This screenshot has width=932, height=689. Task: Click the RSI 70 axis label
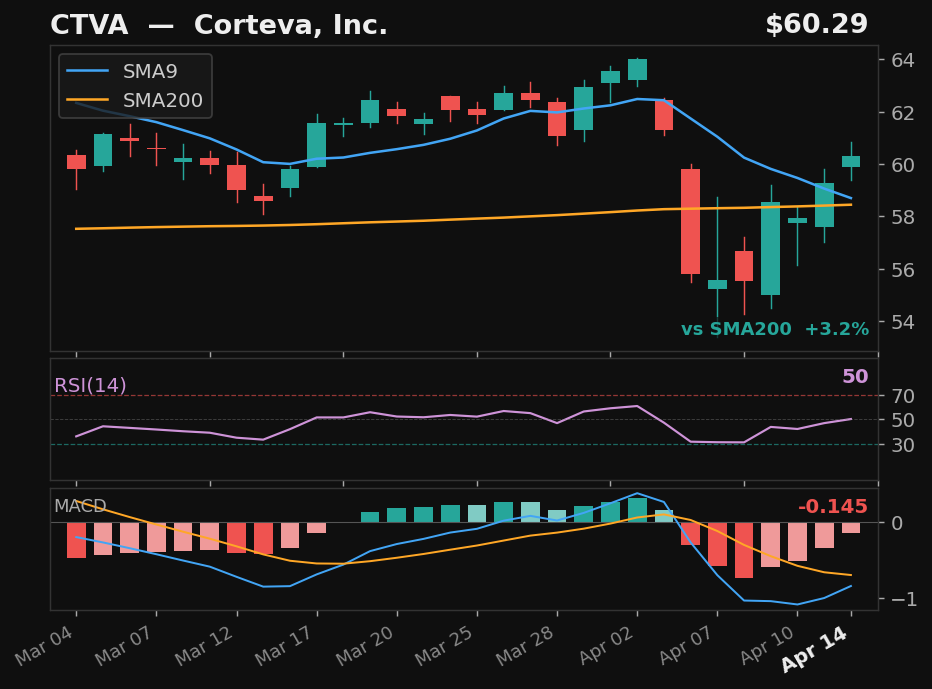tap(902, 395)
